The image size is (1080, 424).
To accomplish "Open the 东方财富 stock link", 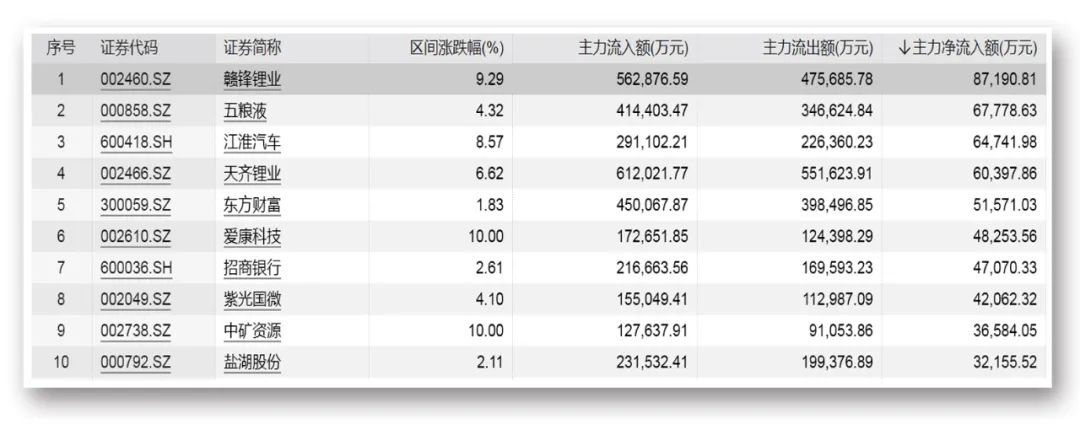I will tap(252, 206).
